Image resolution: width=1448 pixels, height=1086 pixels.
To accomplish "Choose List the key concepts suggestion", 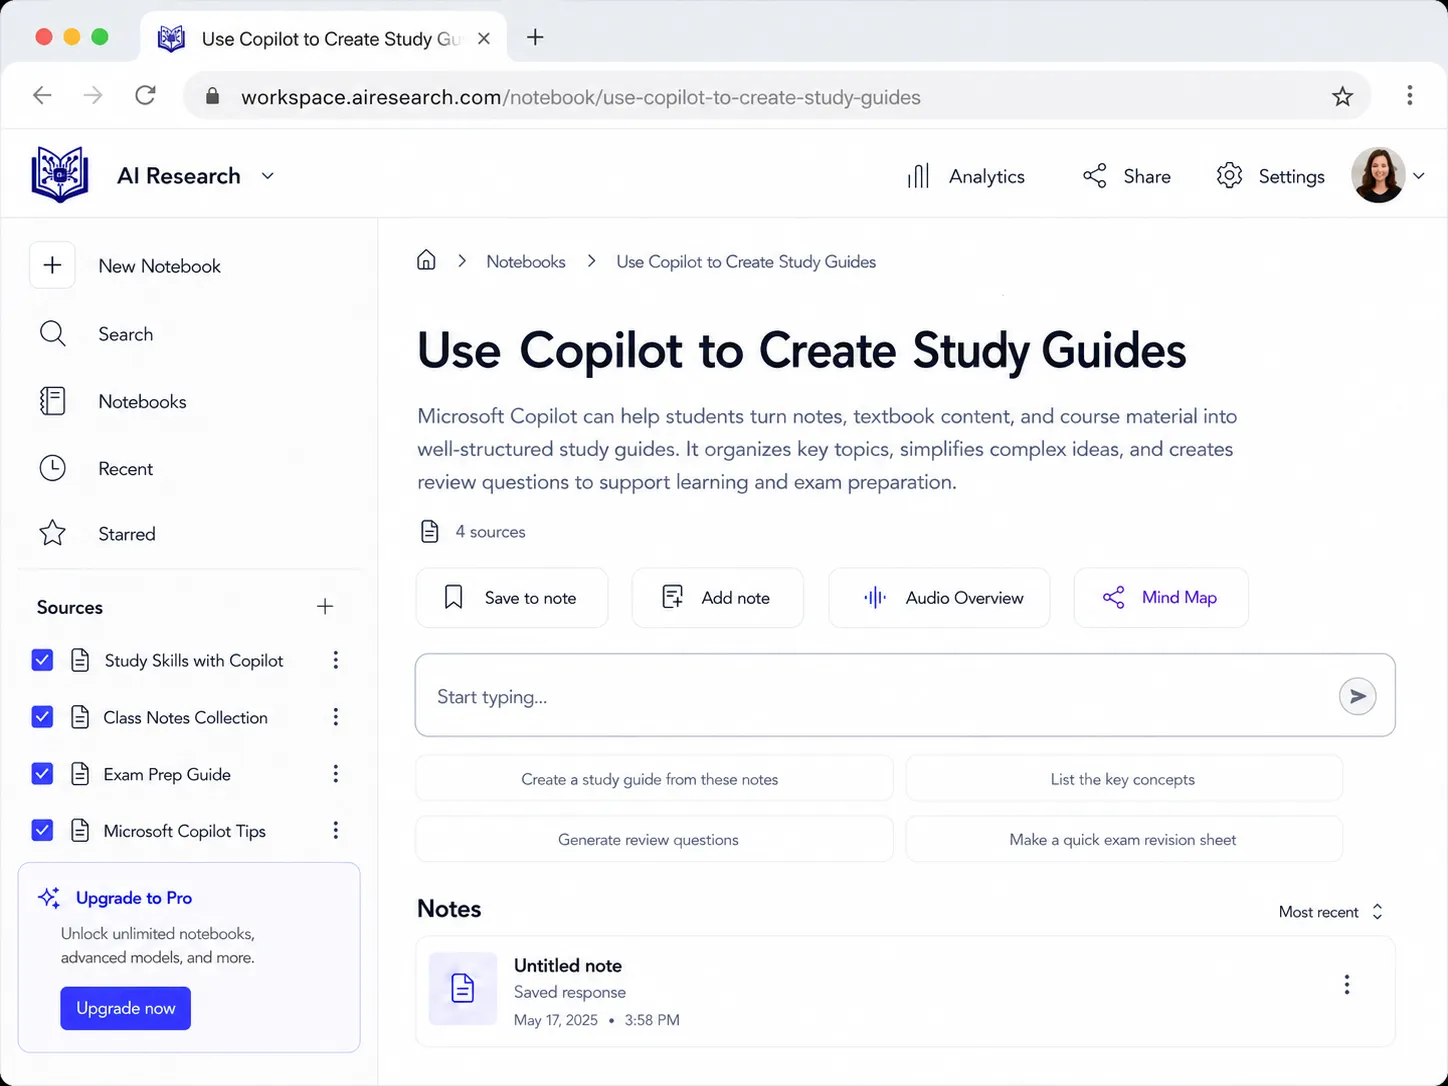I will coord(1124,779).
